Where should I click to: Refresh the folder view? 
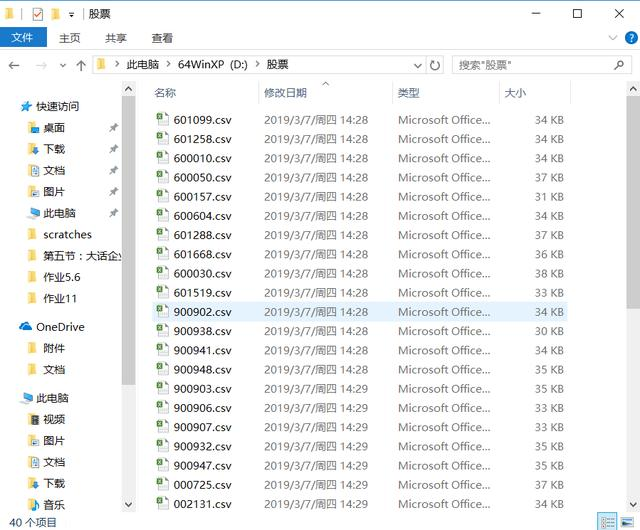pyautogui.click(x=435, y=65)
